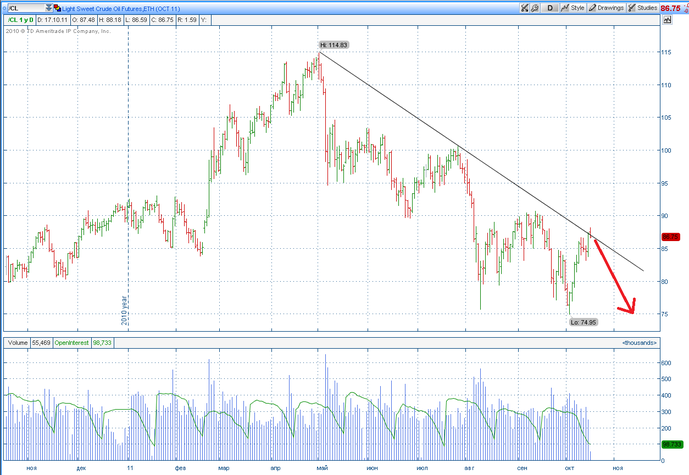The height and width of the screenshot is (475, 689).
Task: Open the symbol dropdown arrow beside /CL
Action: click(x=49, y=8)
